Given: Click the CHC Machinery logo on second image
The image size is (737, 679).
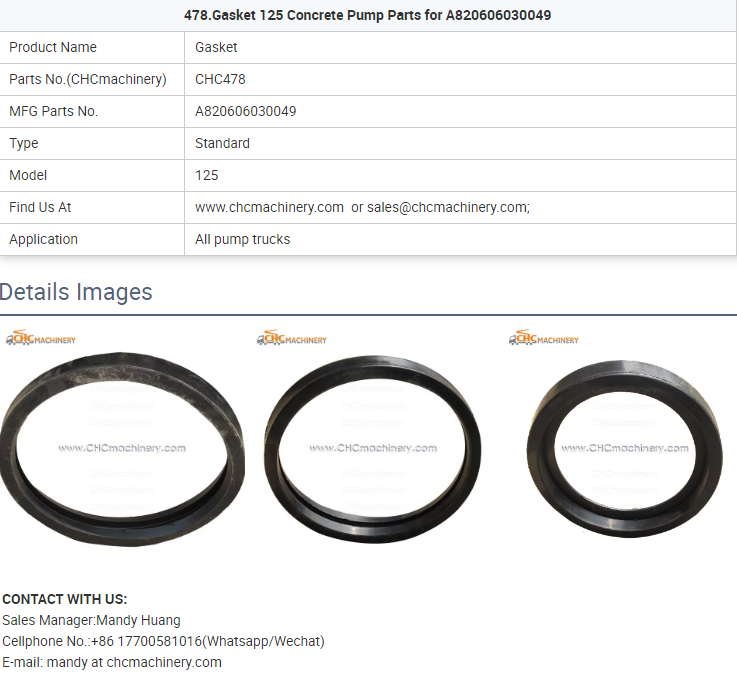Looking at the screenshot, I should point(292,337).
